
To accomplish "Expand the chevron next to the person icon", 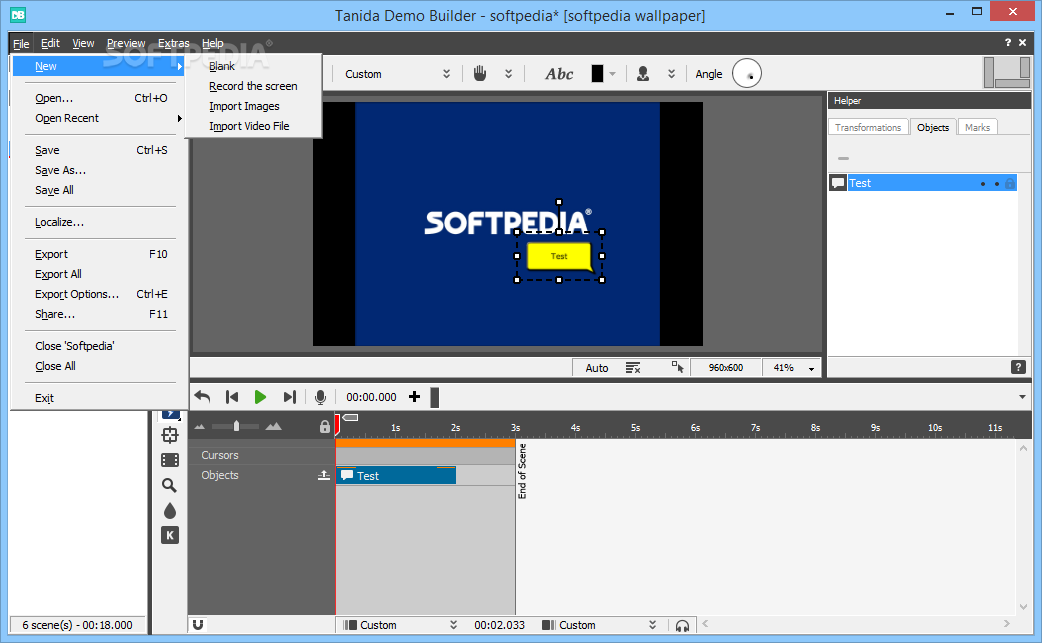I will [x=672, y=74].
